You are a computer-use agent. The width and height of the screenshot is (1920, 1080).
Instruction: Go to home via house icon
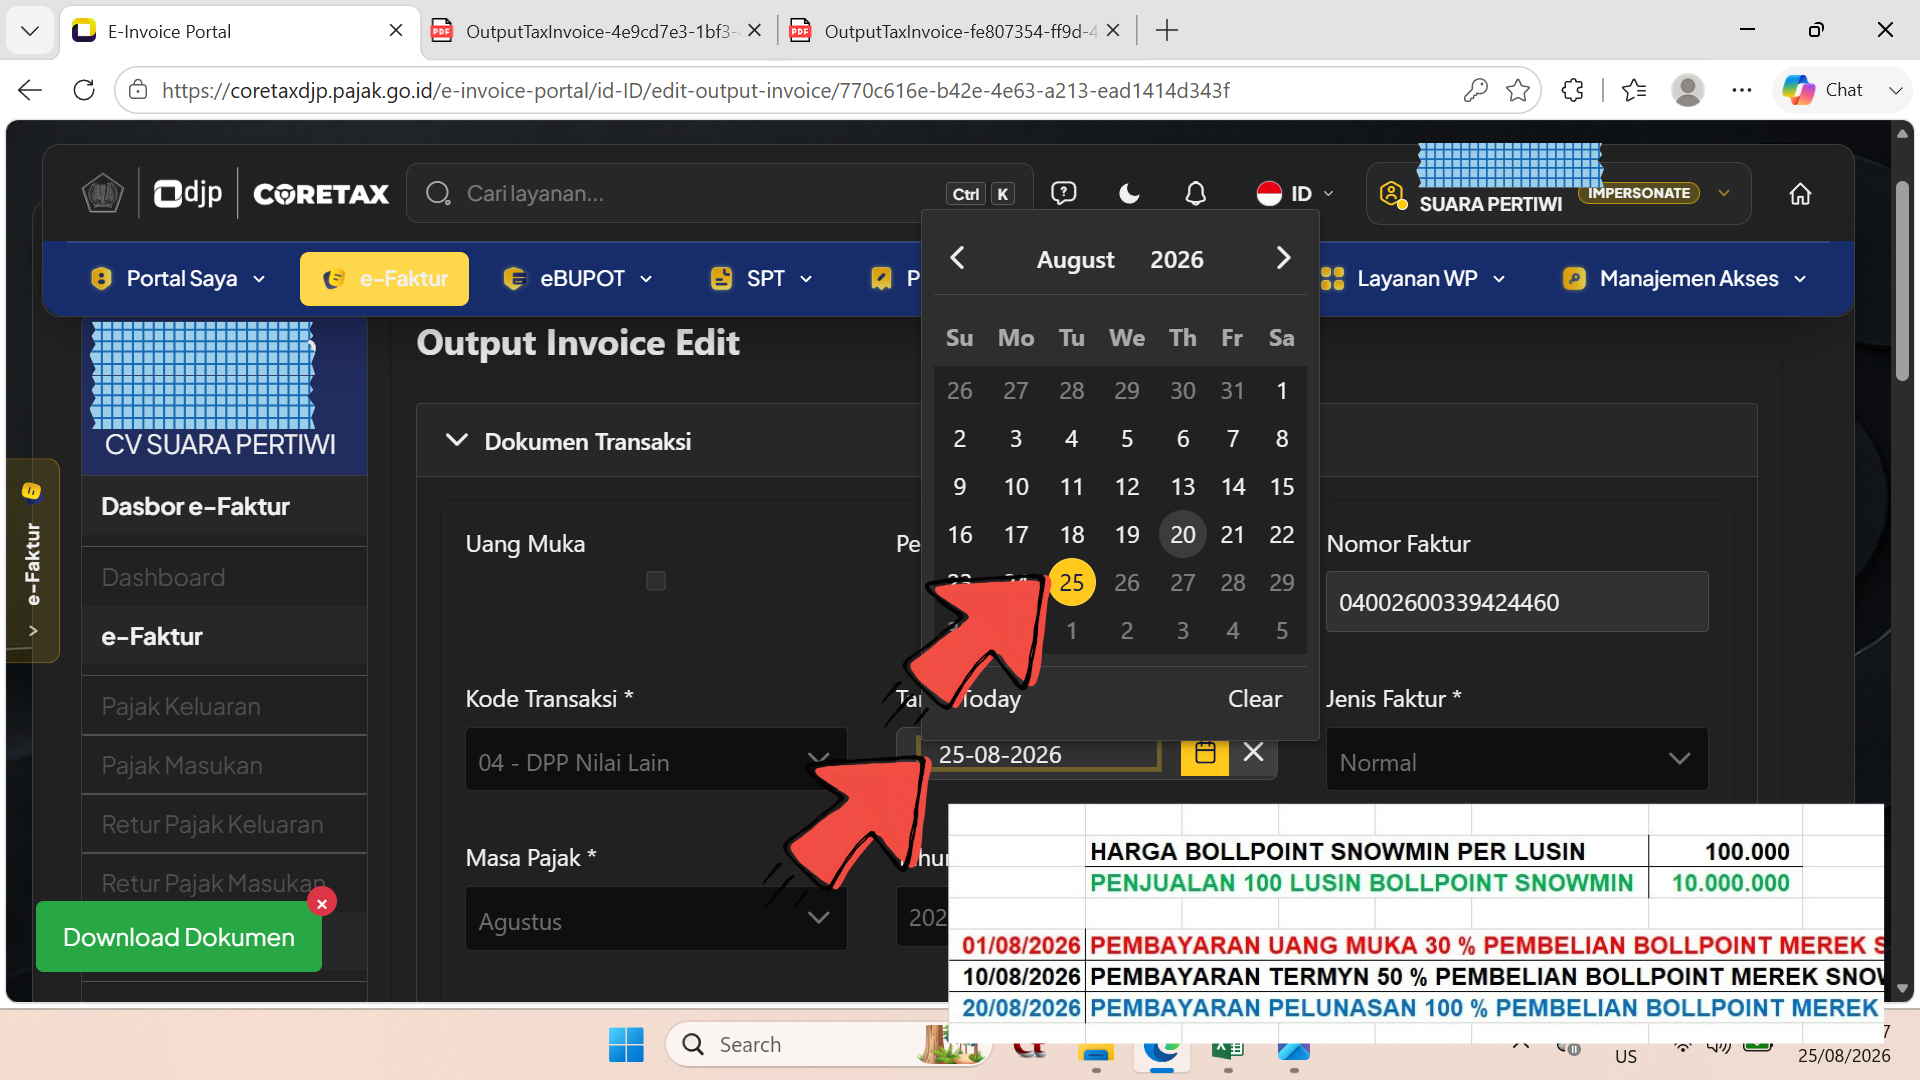(1800, 193)
